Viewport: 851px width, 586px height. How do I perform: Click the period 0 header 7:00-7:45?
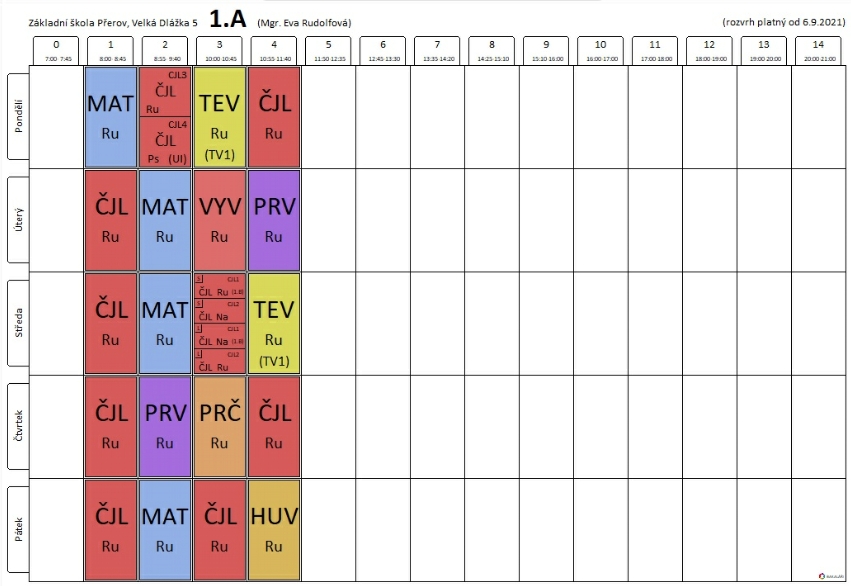56,51
